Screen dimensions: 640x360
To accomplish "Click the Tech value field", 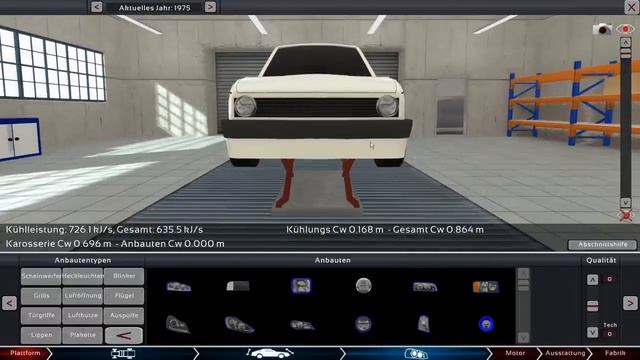I will pyautogui.click(x=609, y=334).
